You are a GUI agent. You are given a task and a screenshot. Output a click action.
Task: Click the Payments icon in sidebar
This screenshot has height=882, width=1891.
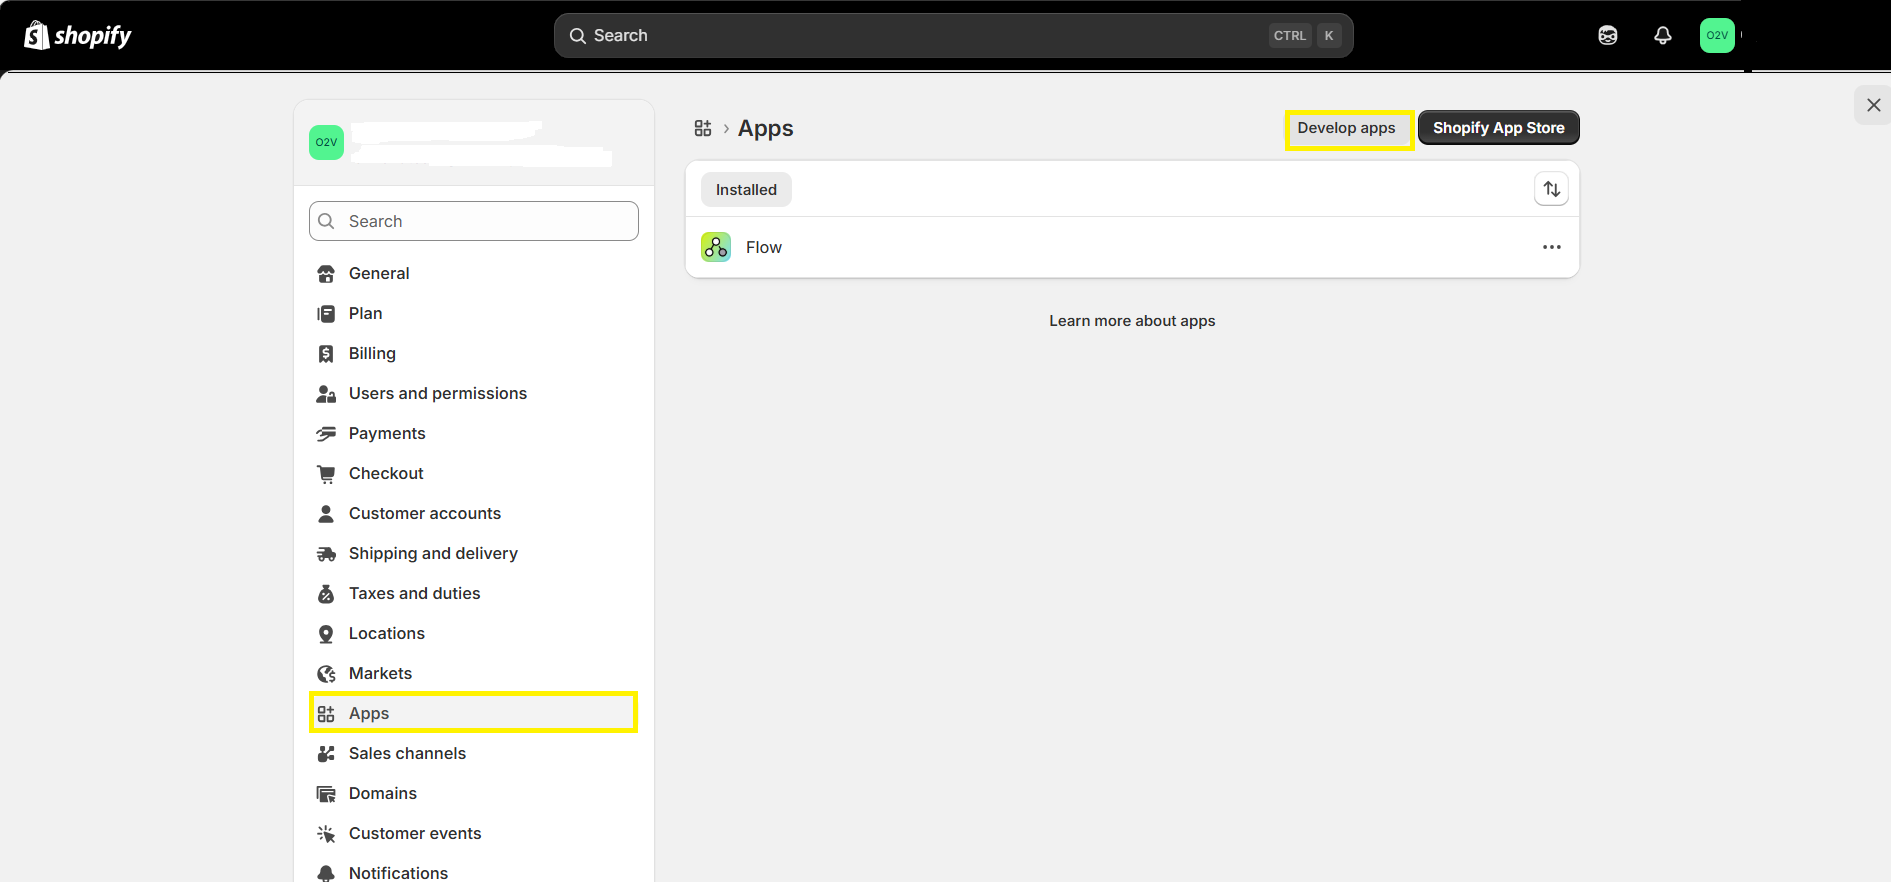[326, 434]
